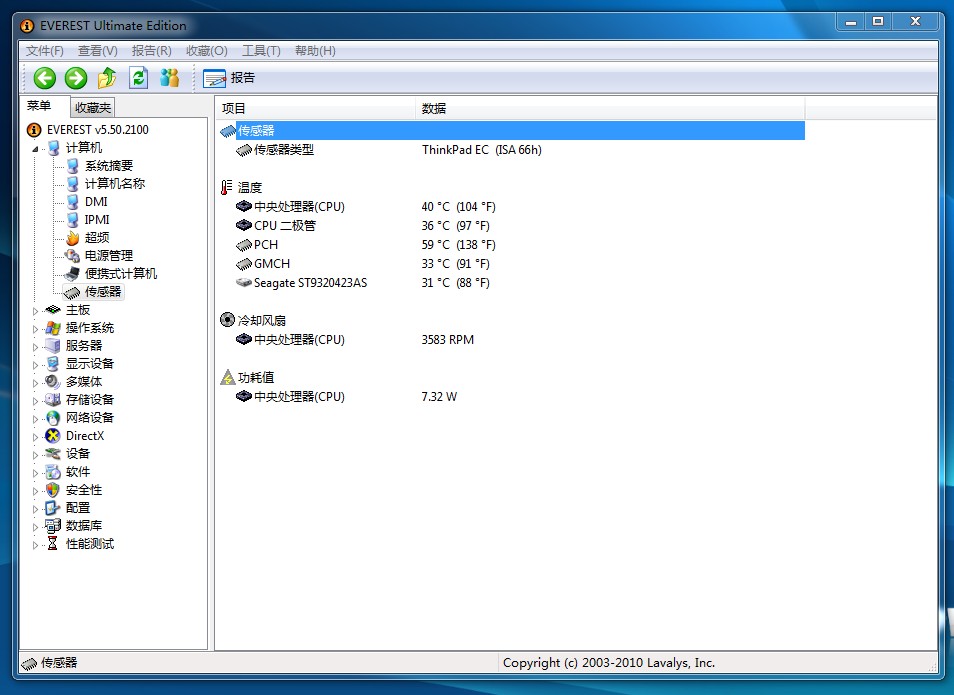
Task: Expand the 数据库 tree node
Action: coord(35,526)
